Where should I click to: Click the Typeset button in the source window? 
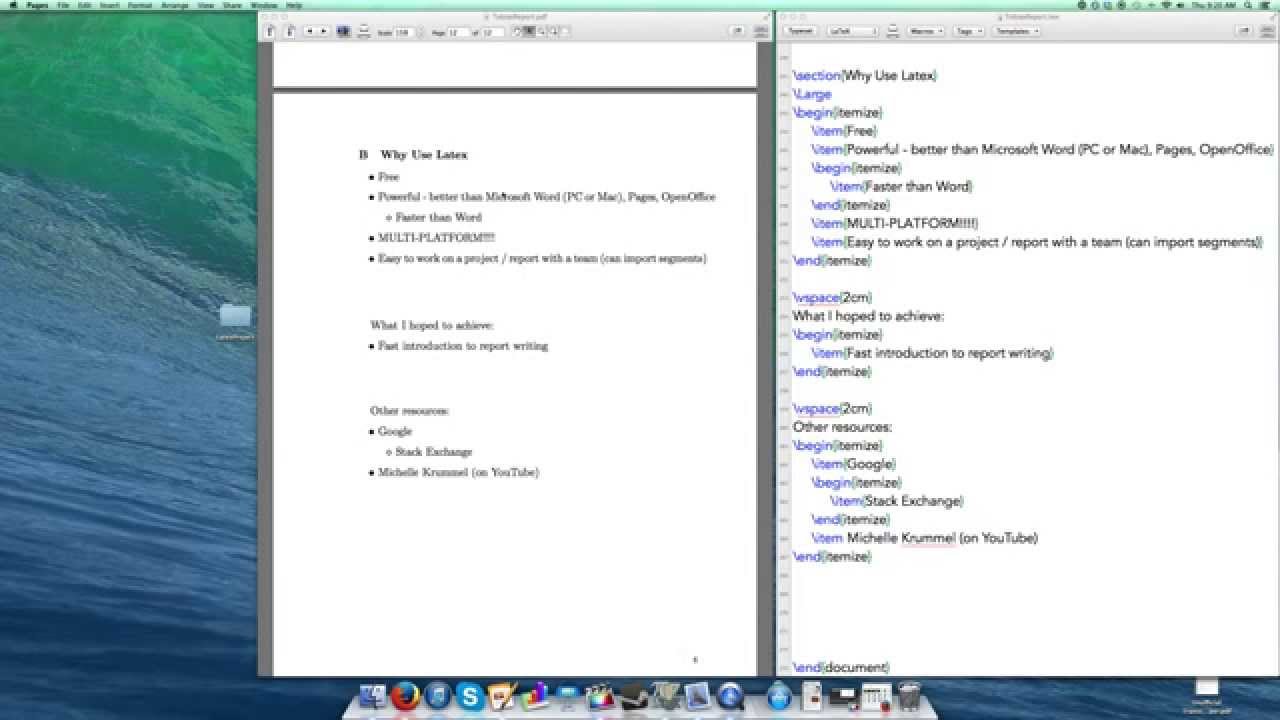pos(800,31)
